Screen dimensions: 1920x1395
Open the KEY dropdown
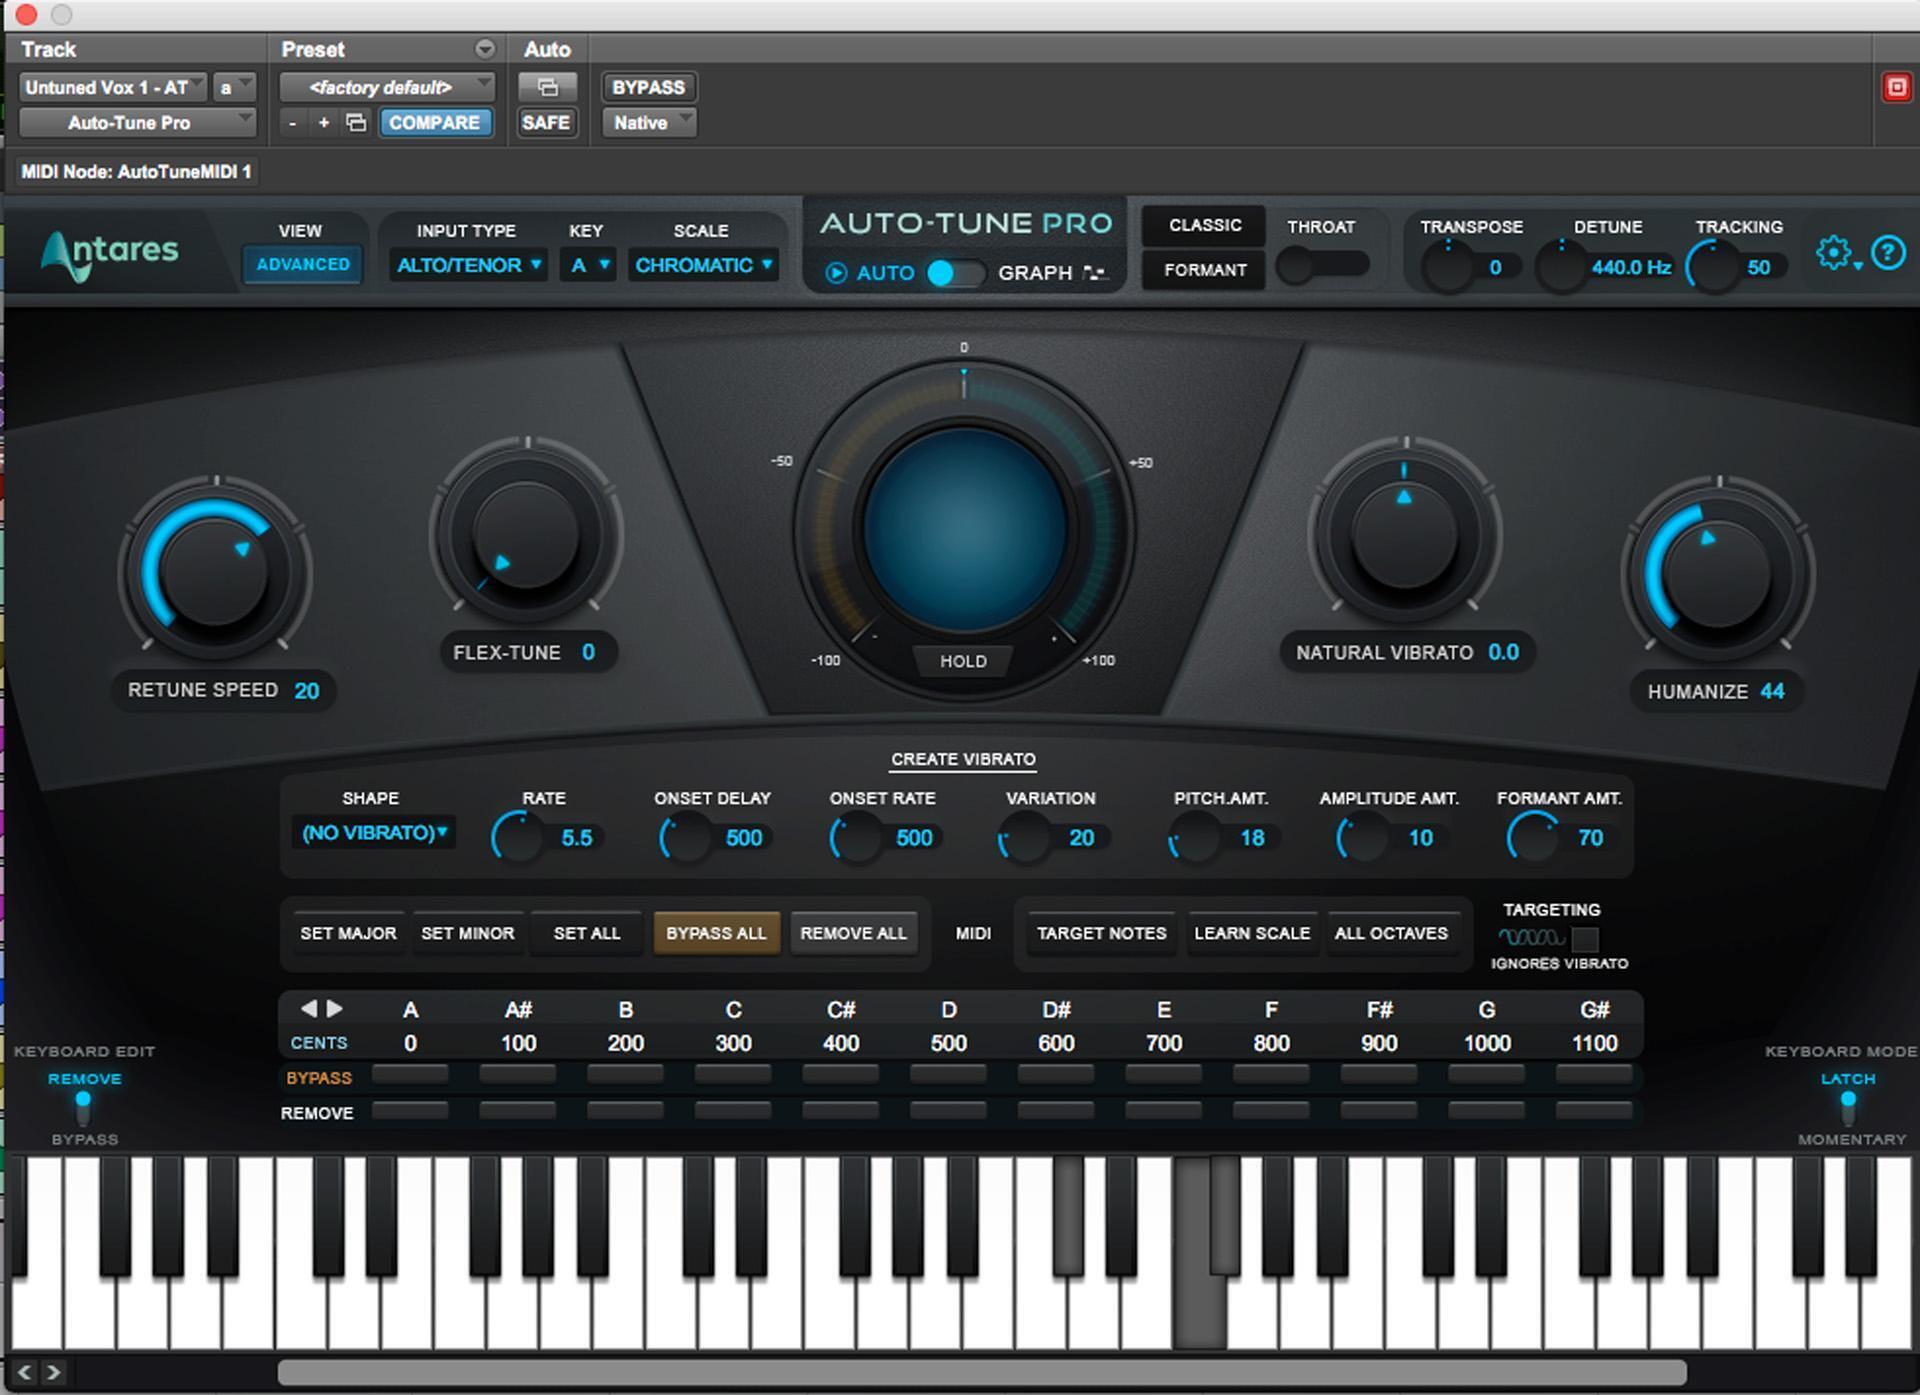[x=588, y=265]
